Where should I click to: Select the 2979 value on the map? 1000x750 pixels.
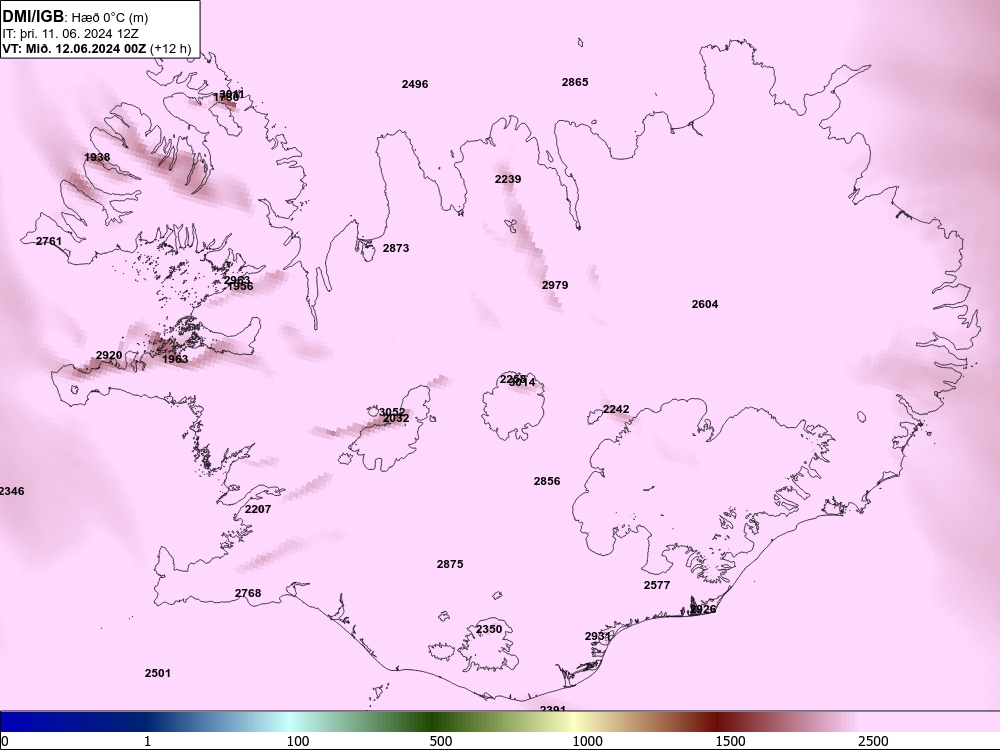pyautogui.click(x=555, y=285)
